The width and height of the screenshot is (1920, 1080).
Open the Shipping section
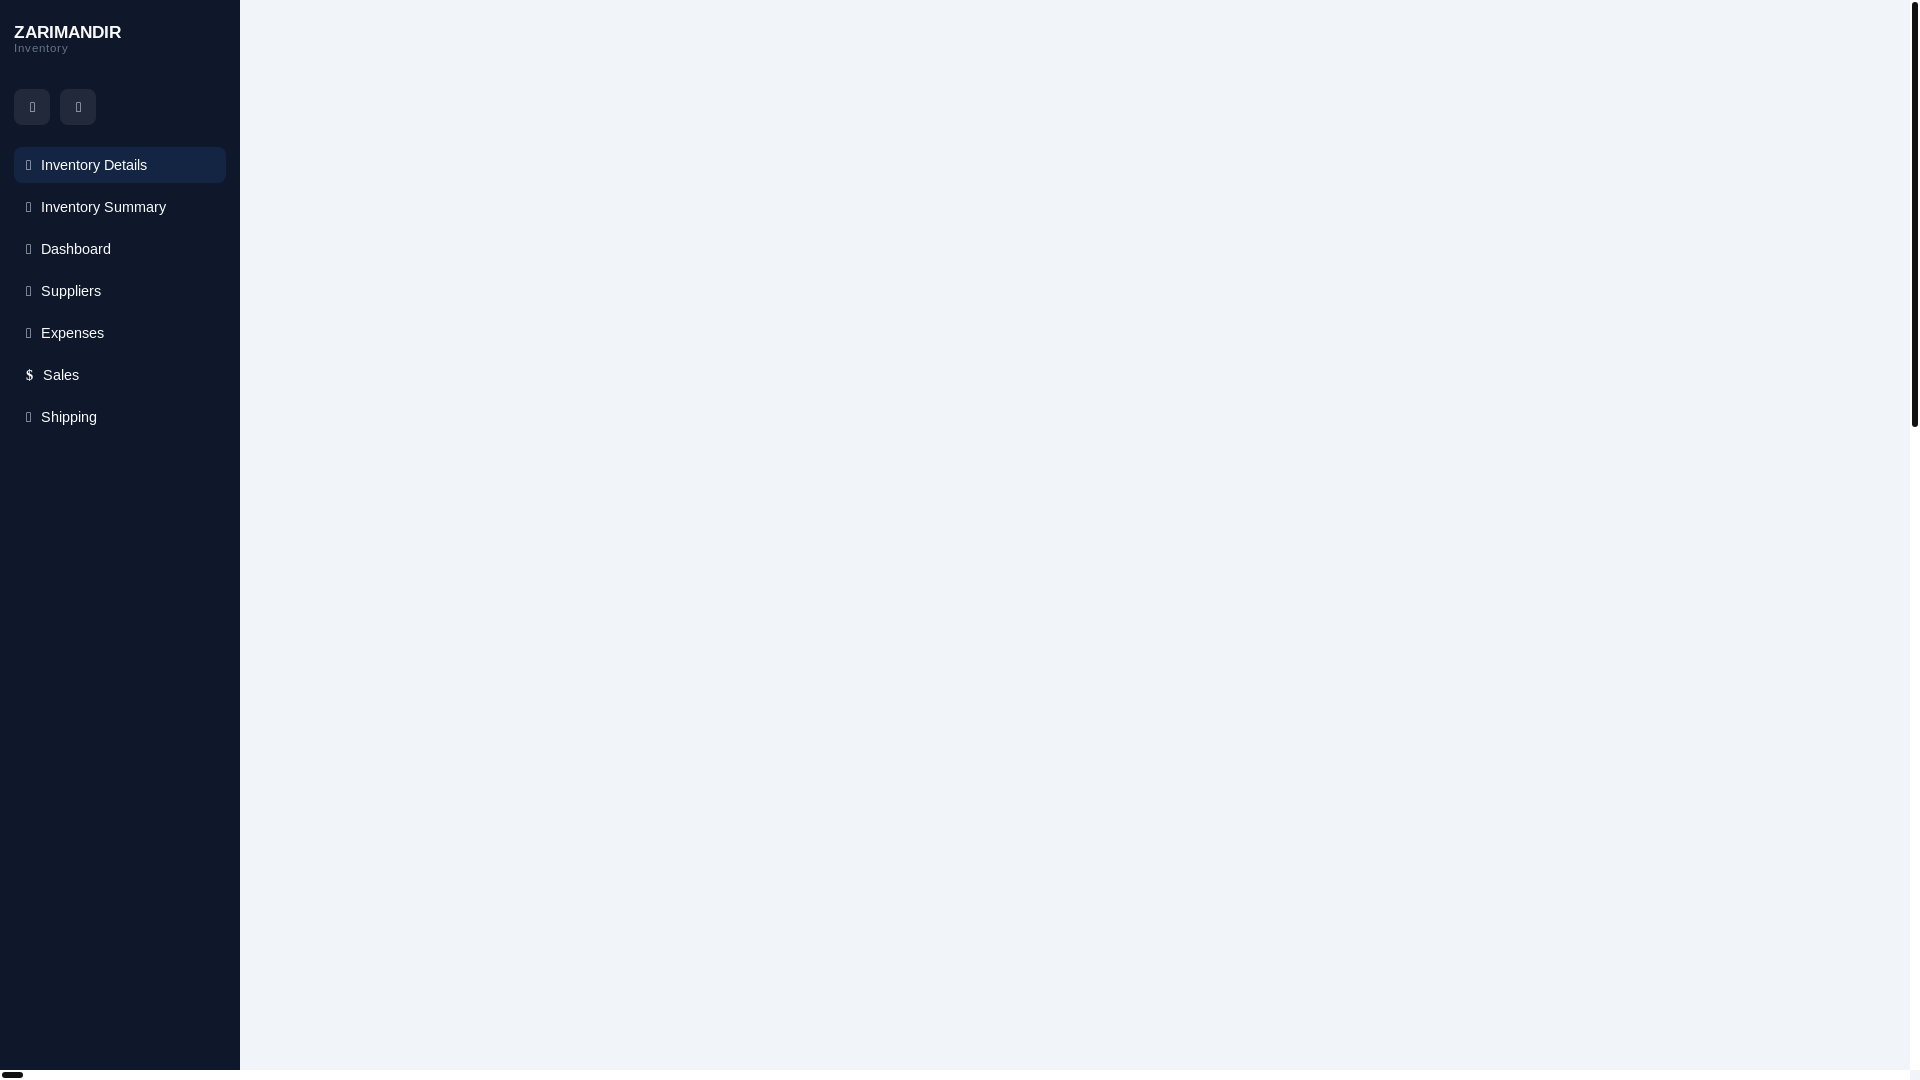[120, 417]
